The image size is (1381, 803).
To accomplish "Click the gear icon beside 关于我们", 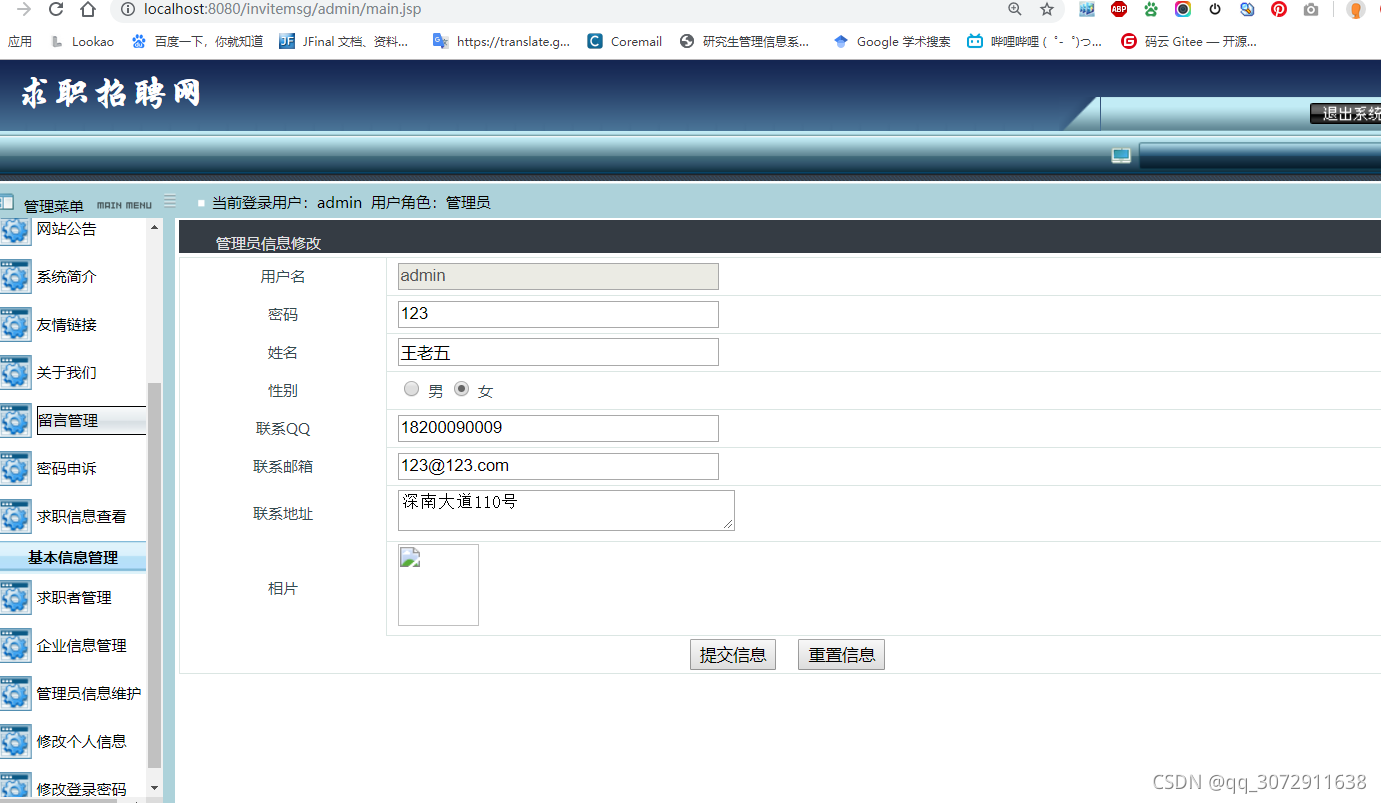I will (x=15, y=373).
